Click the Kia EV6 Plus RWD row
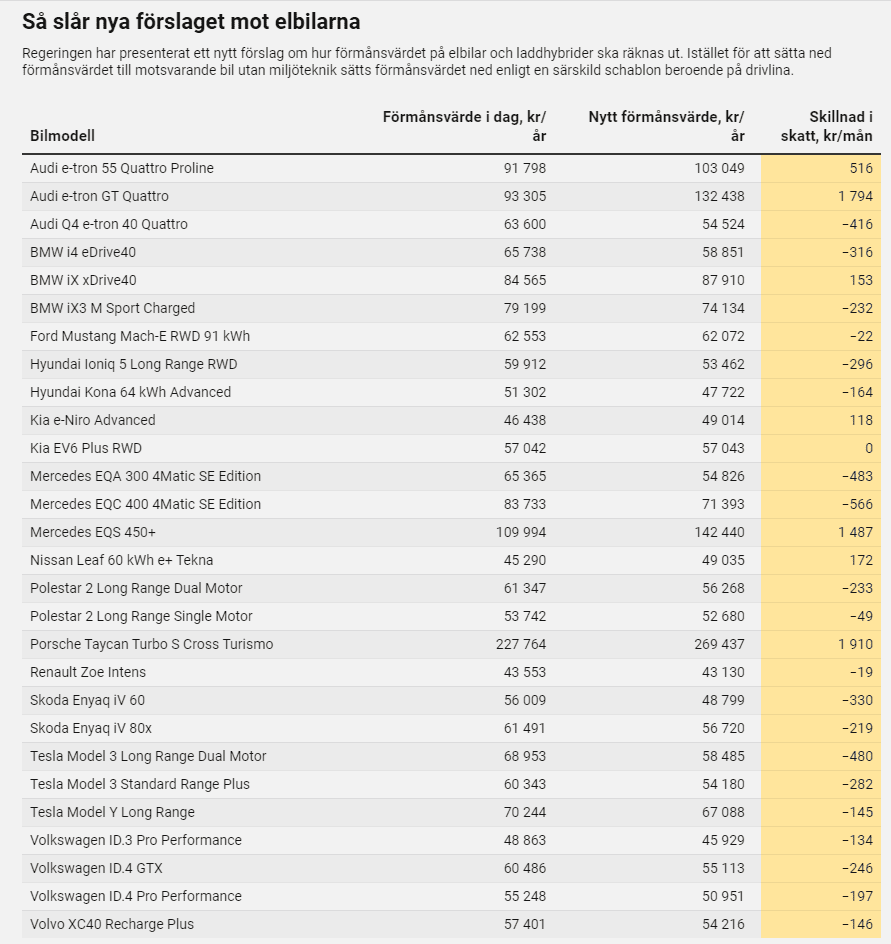 pos(452,448)
